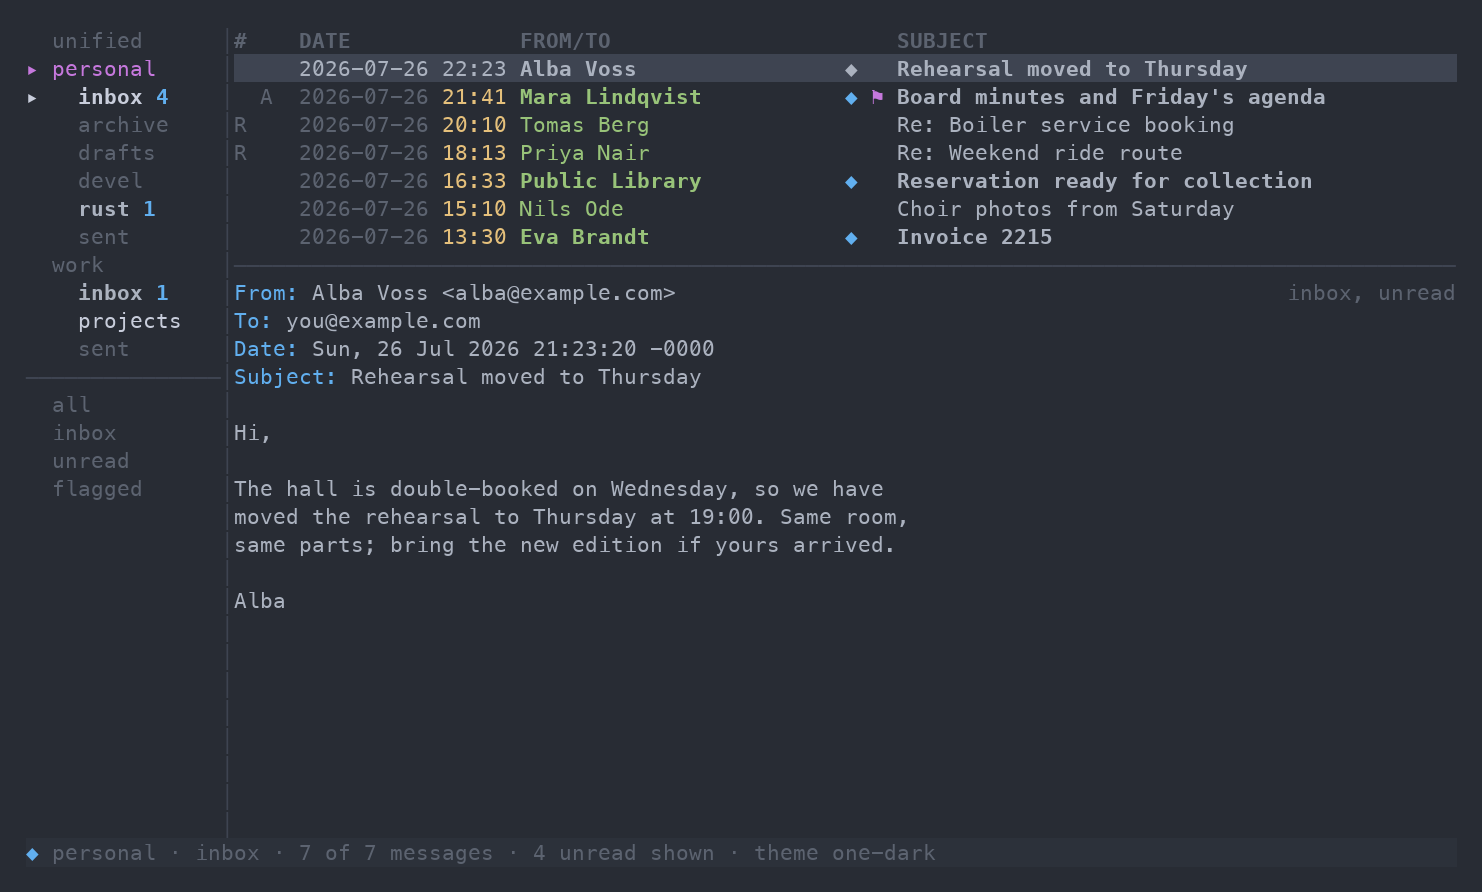Select the flagged filter in the sidebar
This screenshot has height=892, width=1482.
[x=97, y=489]
